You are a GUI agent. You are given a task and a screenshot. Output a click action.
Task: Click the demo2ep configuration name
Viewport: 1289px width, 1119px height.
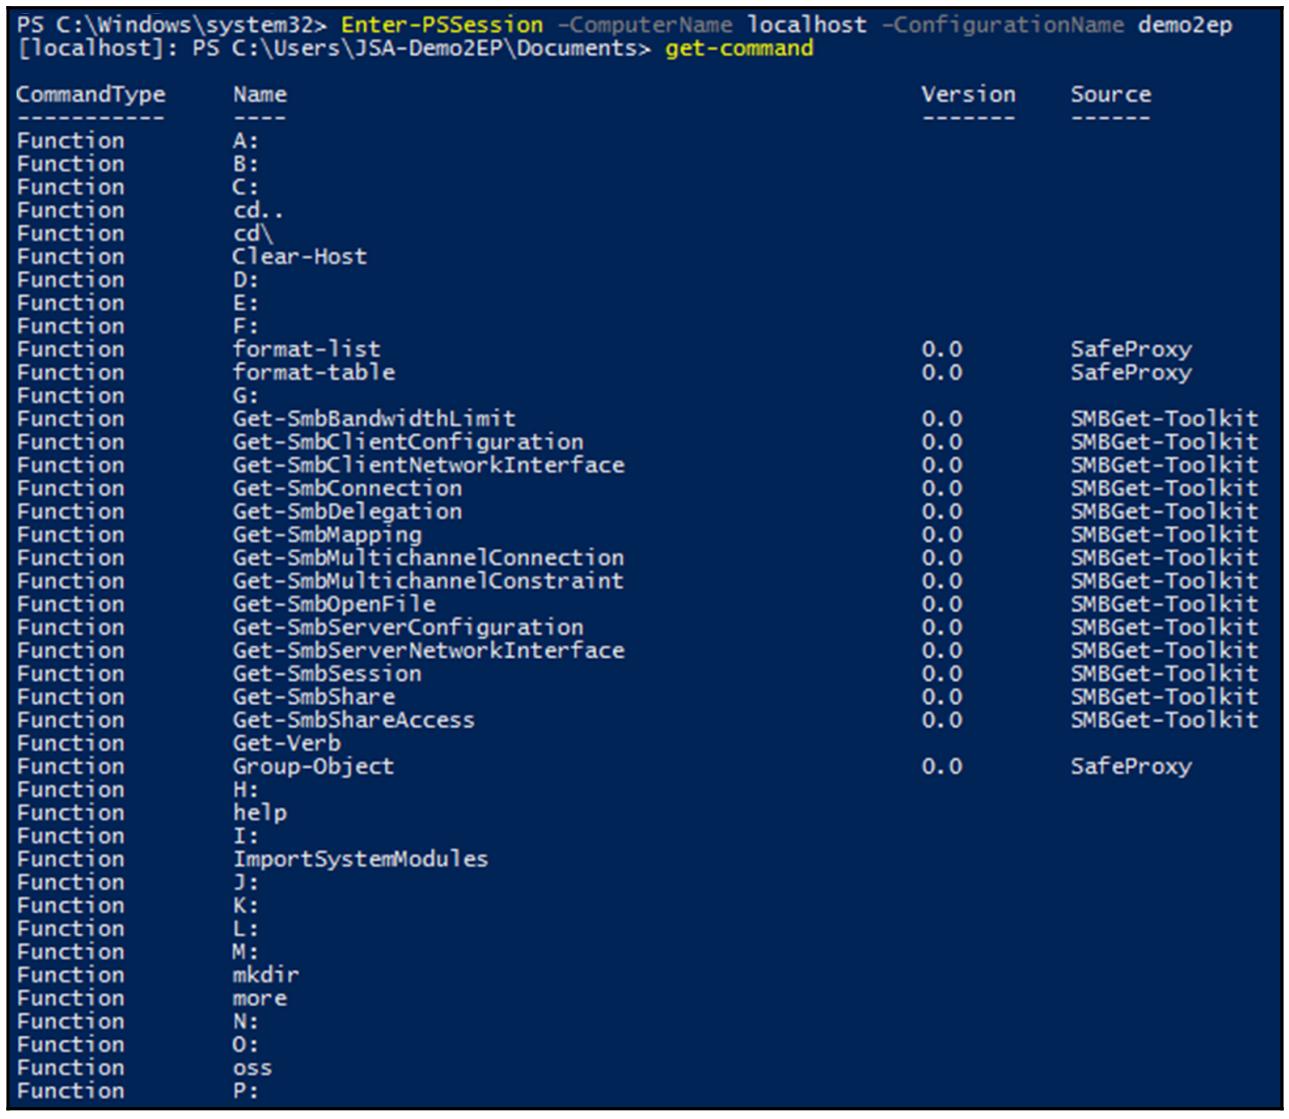(1184, 25)
